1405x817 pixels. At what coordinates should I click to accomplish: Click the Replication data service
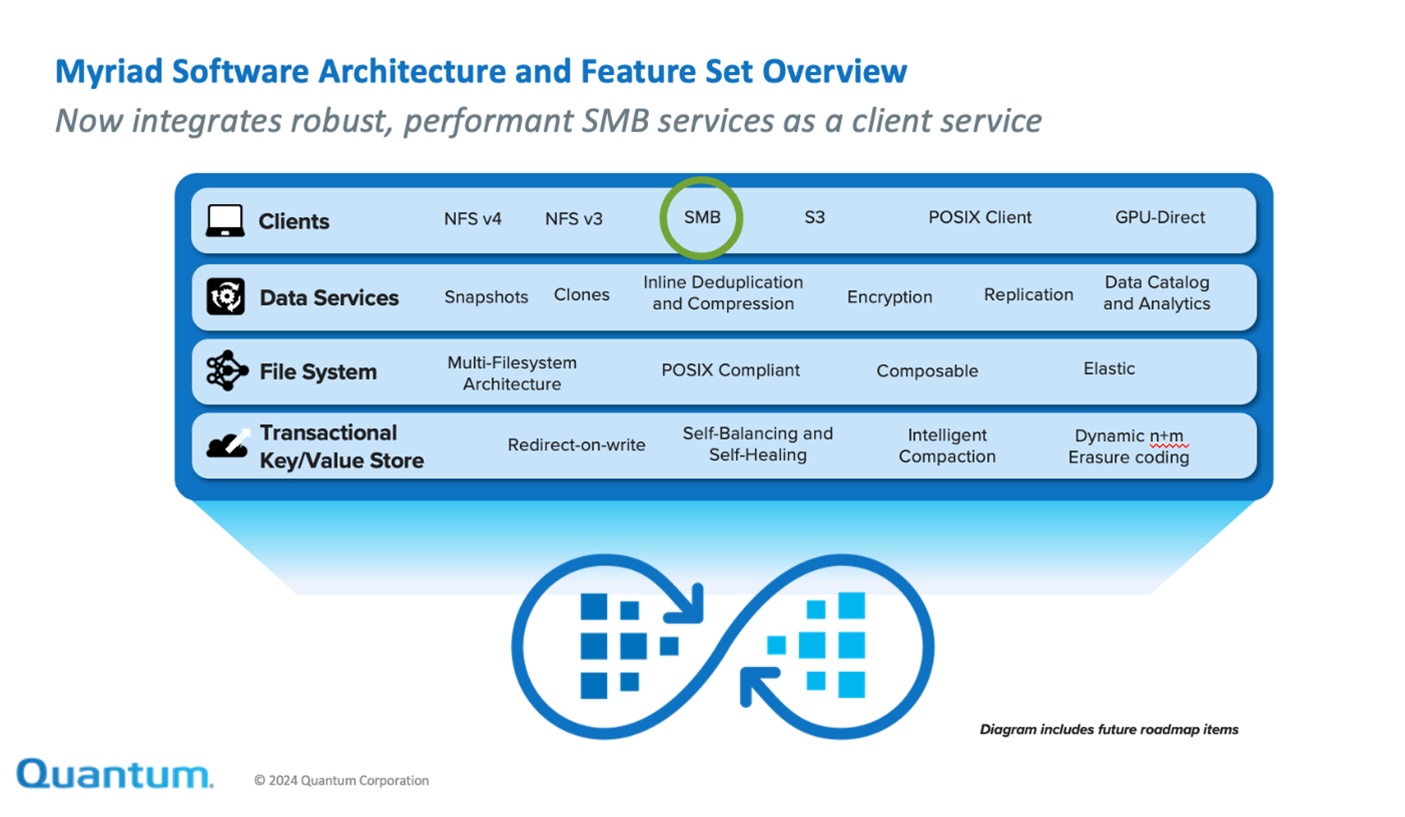tap(1029, 295)
